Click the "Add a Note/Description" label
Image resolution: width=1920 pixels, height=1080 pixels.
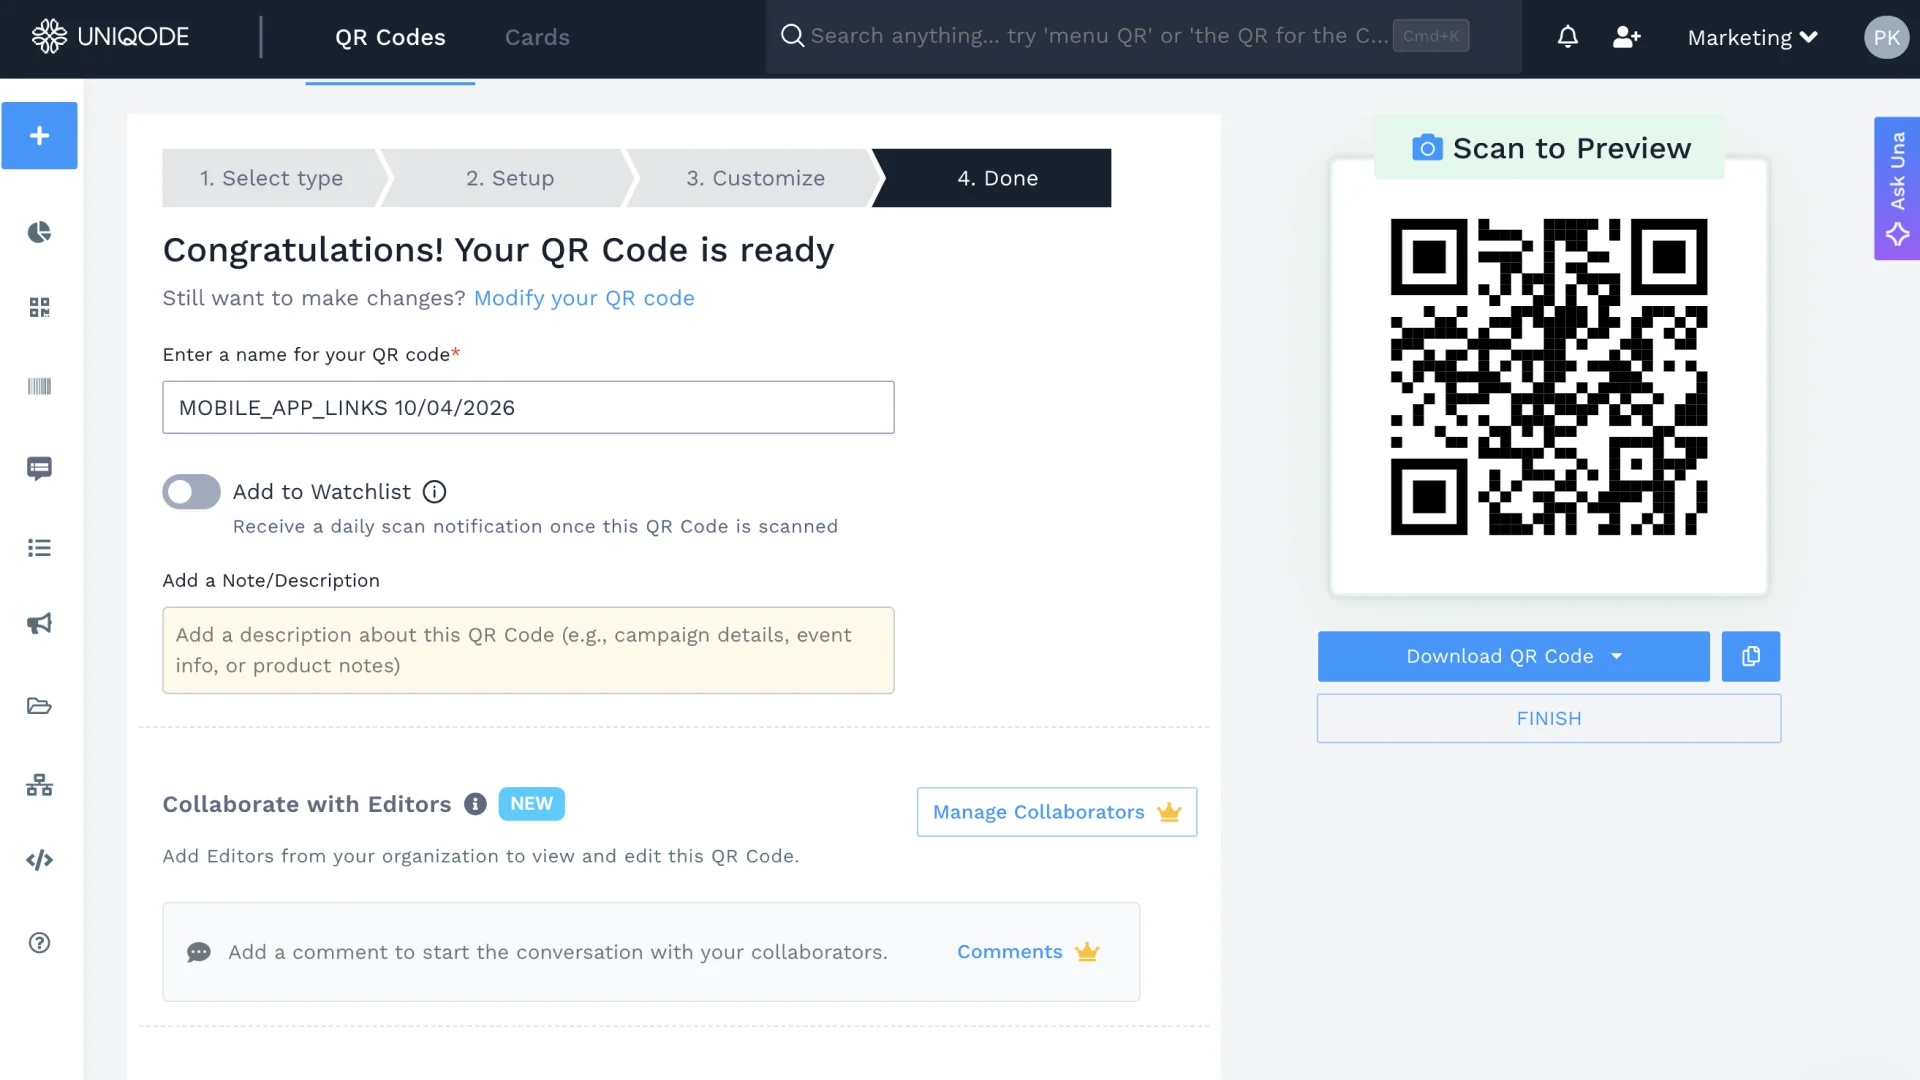271,581
